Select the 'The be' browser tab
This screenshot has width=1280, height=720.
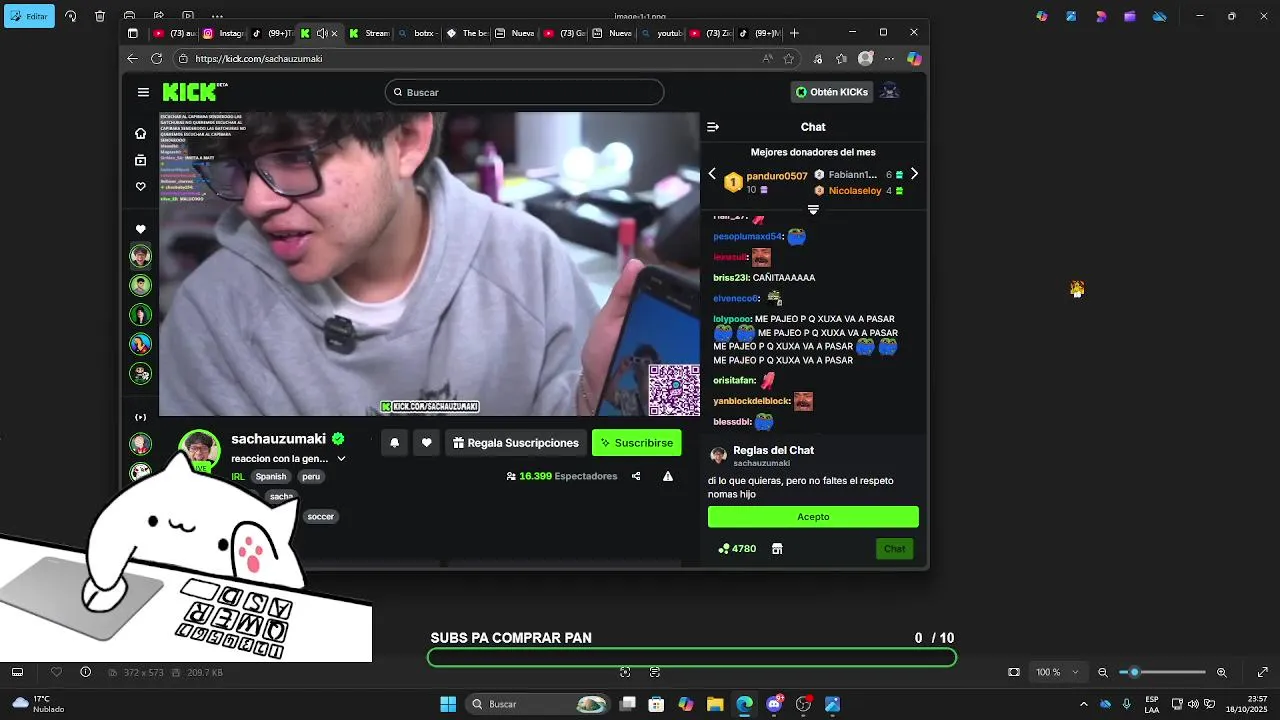(466, 33)
